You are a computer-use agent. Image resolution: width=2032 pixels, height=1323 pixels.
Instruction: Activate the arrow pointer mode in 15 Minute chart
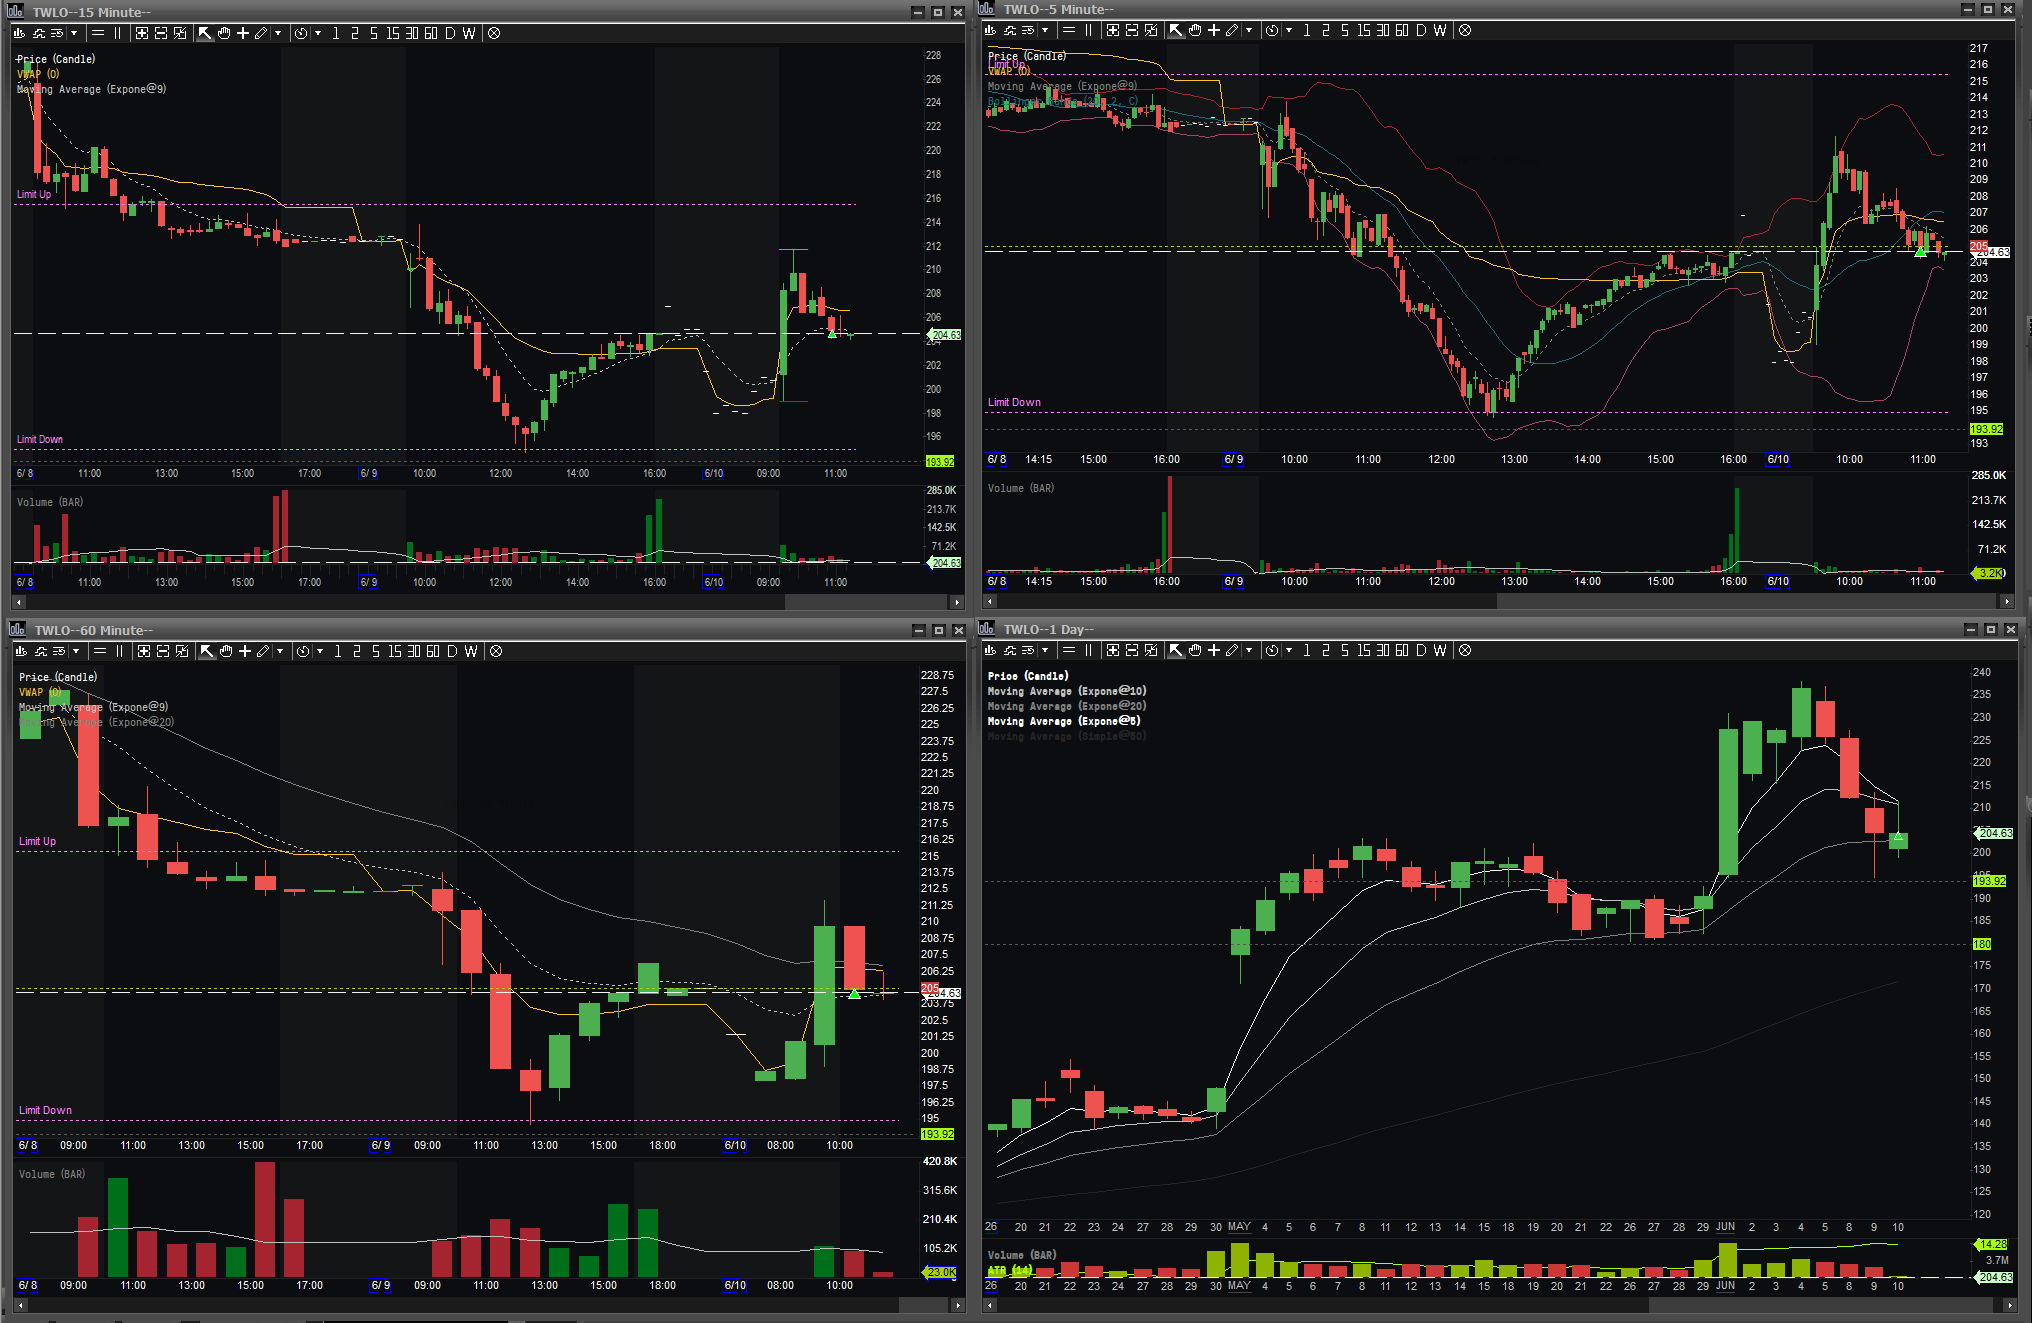tap(205, 33)
